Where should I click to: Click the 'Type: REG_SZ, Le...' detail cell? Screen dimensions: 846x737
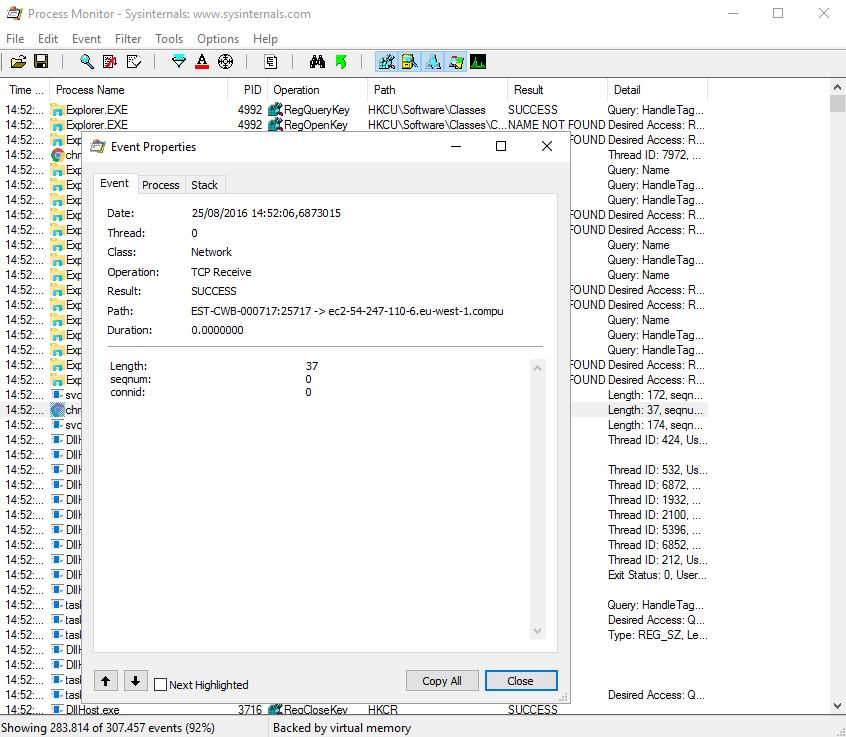[x=657, y=635]
